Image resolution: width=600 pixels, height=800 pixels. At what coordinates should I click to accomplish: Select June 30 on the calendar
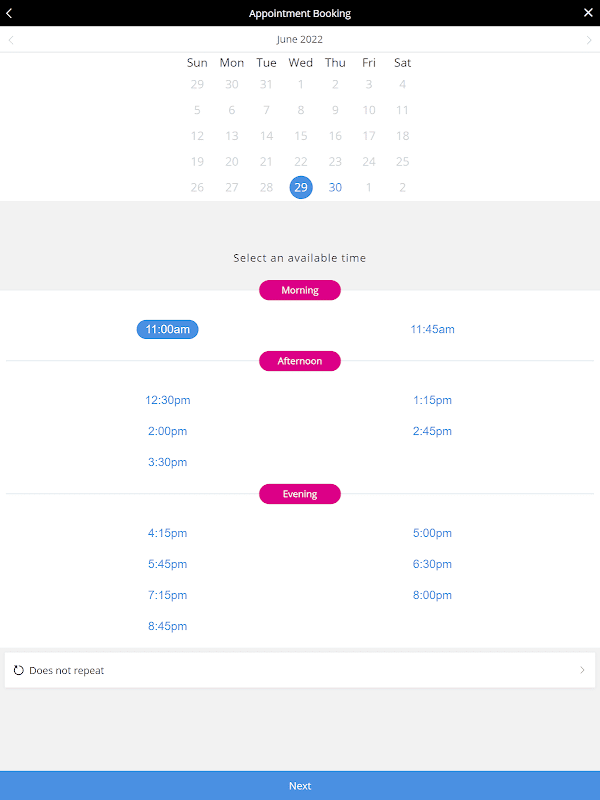(x=335, y=187)
